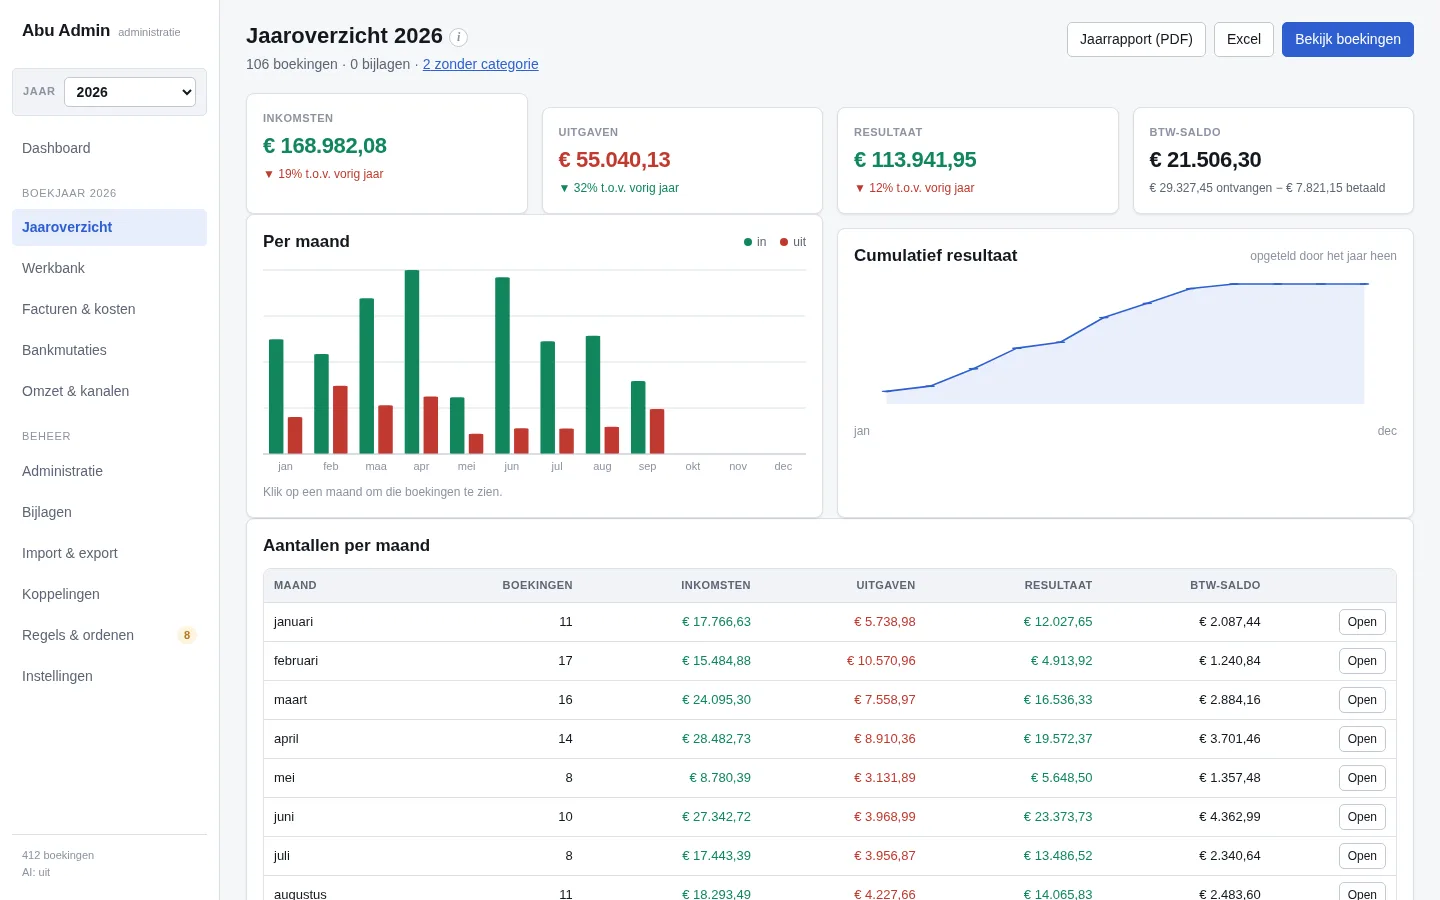Click the € 17.766,63 income cell
The image size is (1440, 900).
[x=716, y=622]
